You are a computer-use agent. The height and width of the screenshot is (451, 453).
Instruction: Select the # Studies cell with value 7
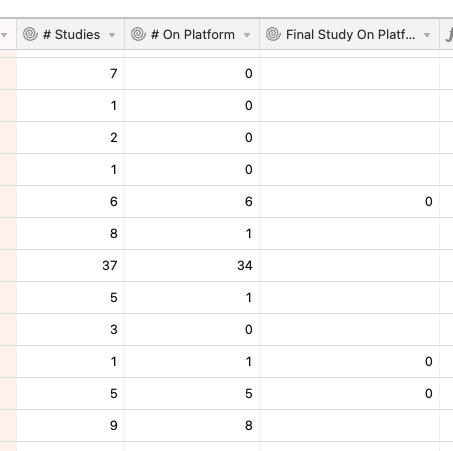pyautogui.click(x=70, y=74)
